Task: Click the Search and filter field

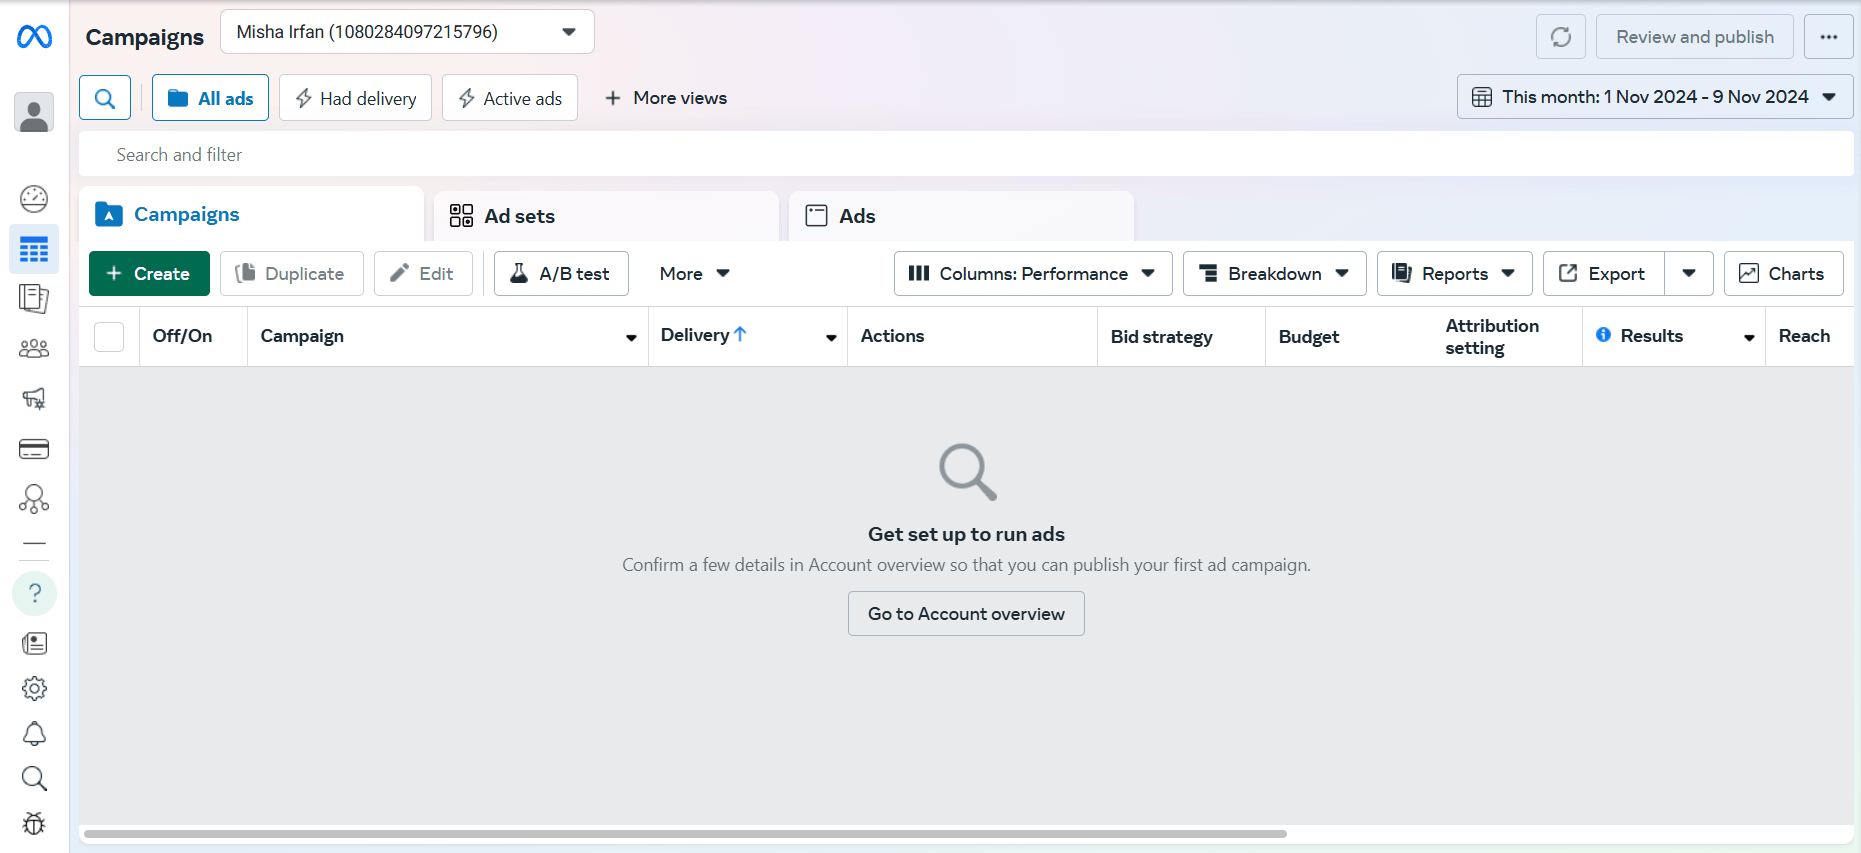Action: tap(966, 154)
